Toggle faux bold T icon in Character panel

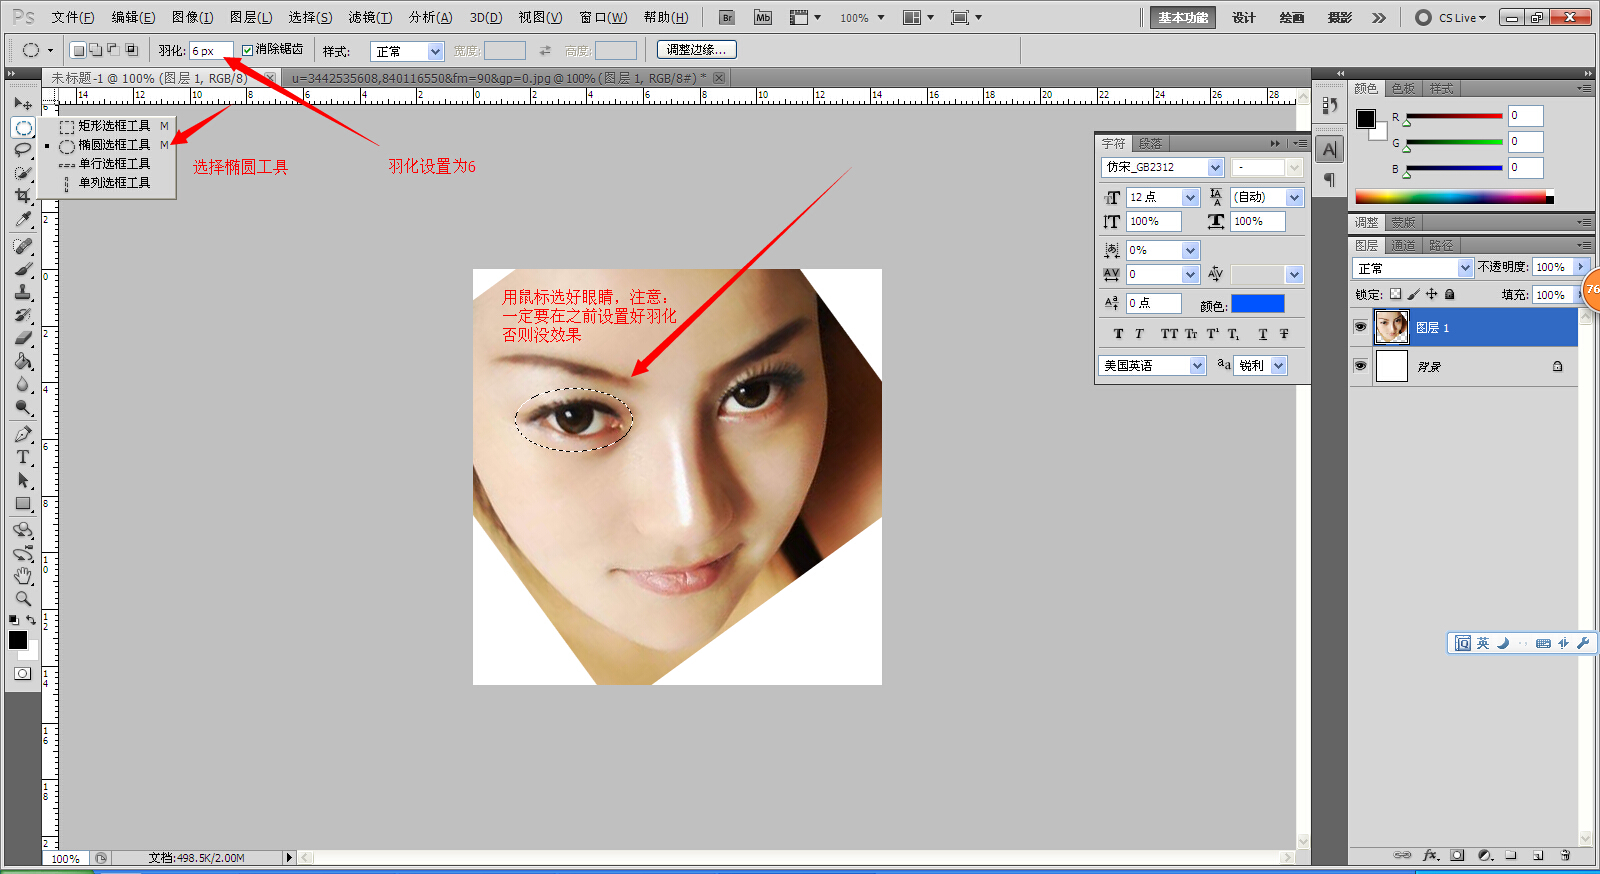click(x=1118, y=334)
